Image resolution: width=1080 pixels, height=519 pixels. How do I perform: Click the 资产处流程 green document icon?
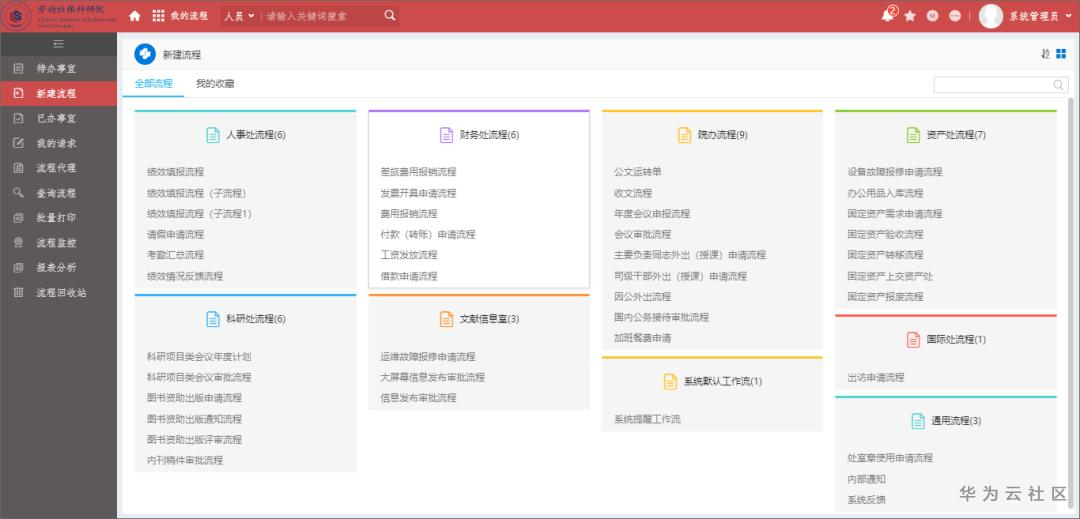913,135
